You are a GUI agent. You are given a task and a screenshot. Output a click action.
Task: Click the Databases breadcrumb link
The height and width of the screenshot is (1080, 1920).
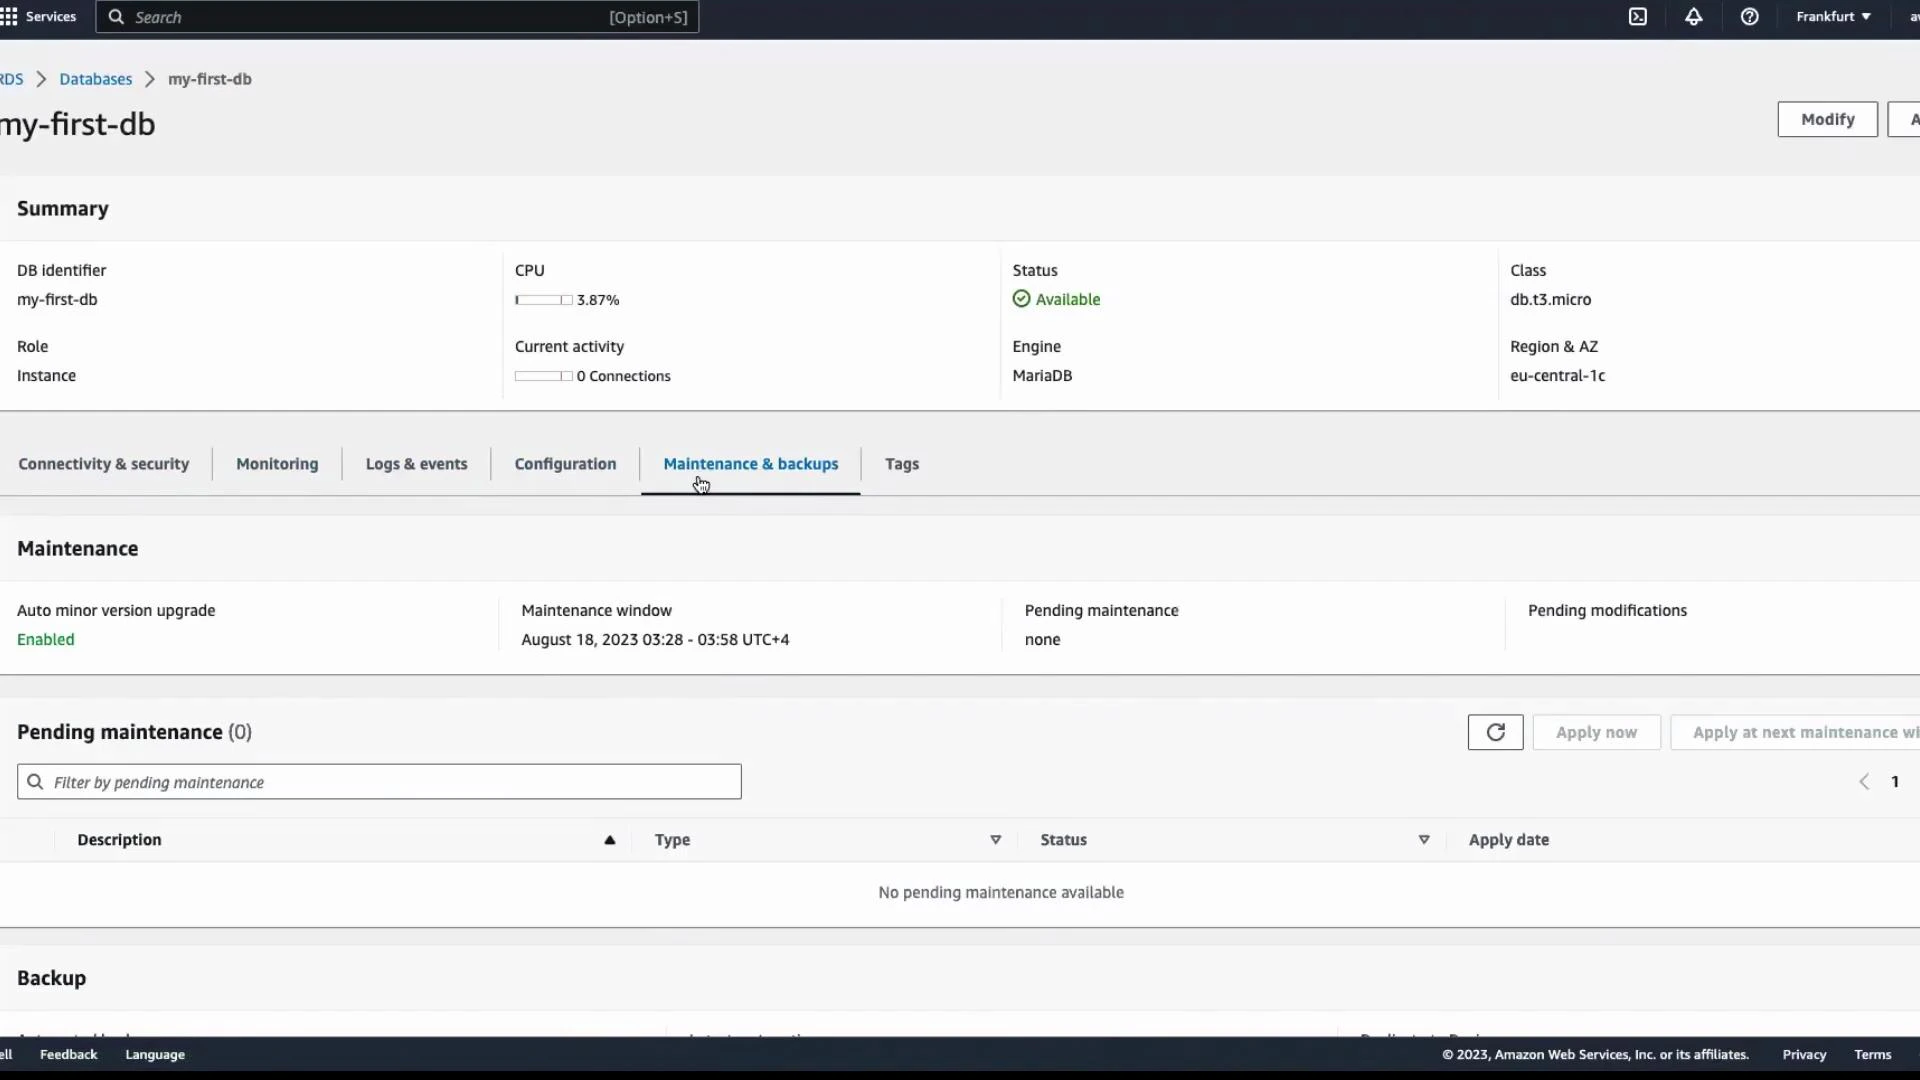[95, 79]
